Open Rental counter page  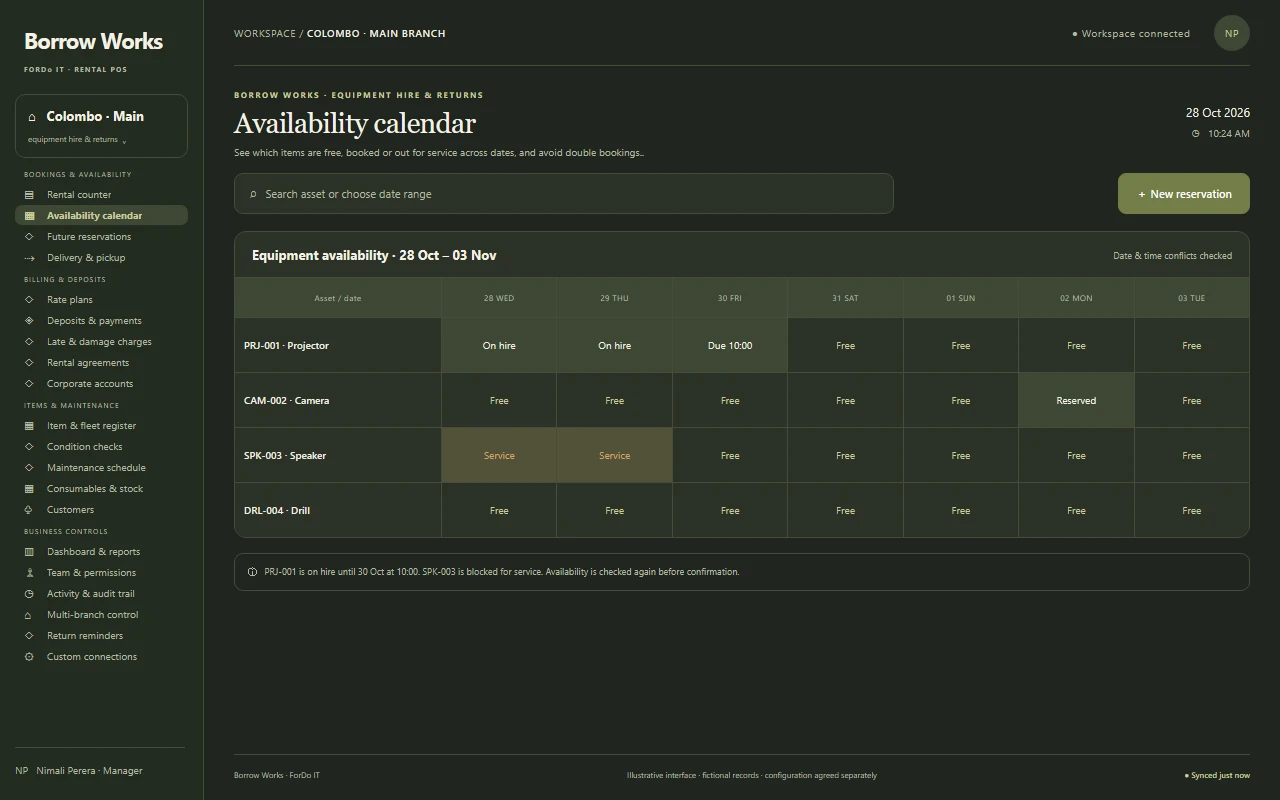click(101, 195)
